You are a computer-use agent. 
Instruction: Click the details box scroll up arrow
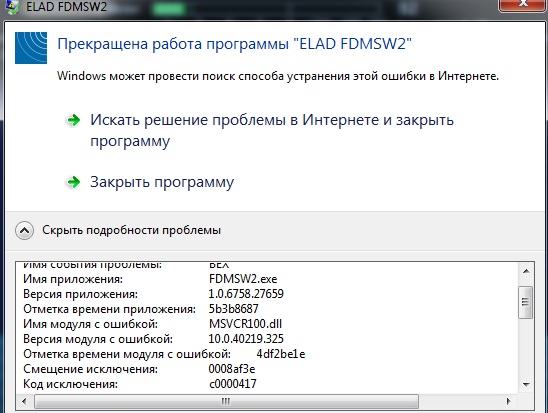click(x=526, y=271)
